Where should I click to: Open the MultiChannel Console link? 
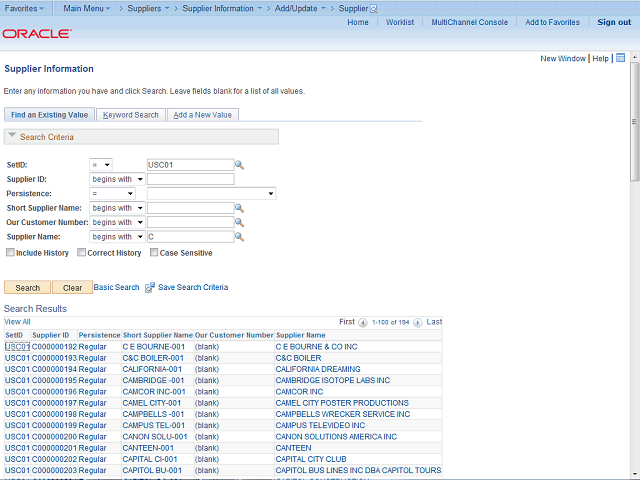click(x=470, y=22)
